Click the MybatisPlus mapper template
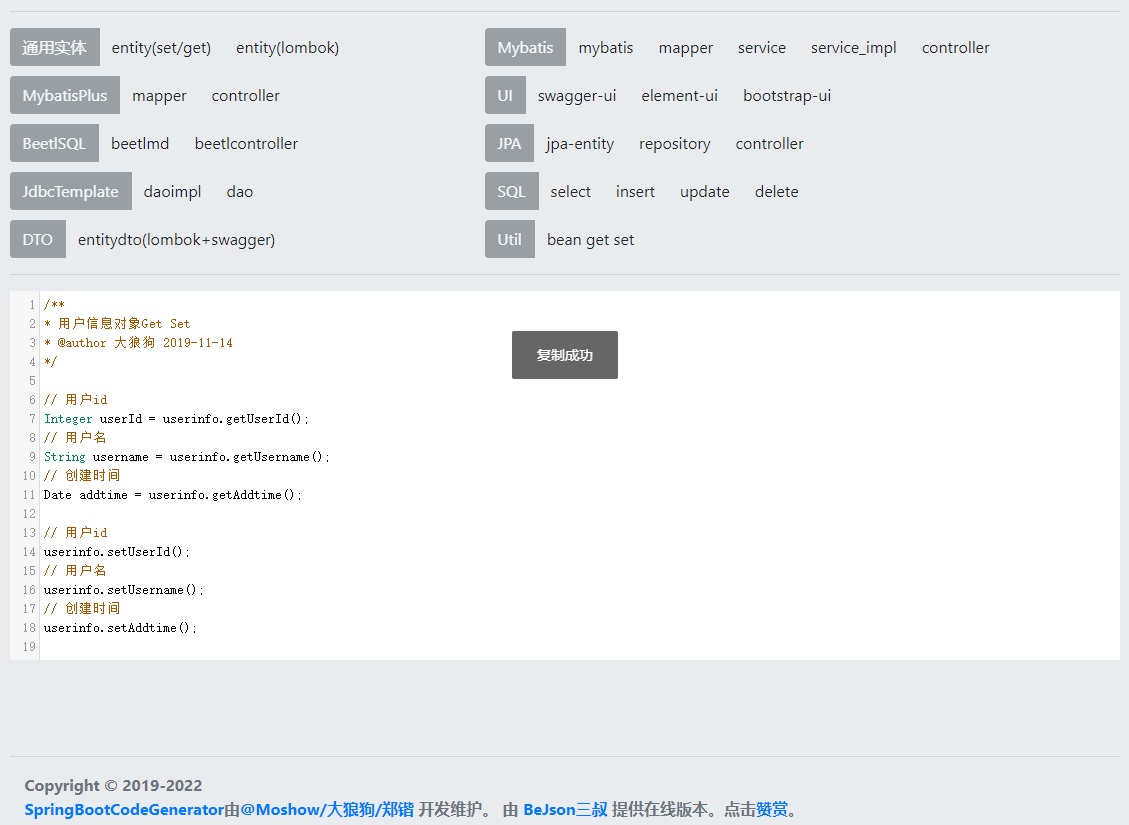 [159, 95]
